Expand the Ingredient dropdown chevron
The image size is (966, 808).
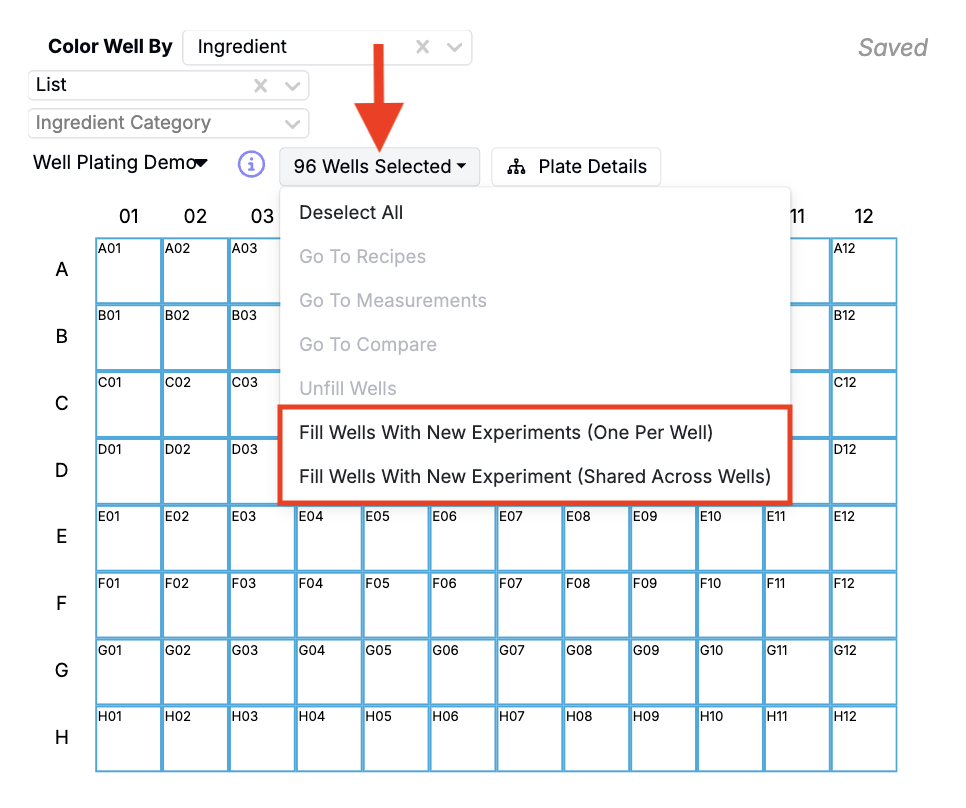coord(455,47)
